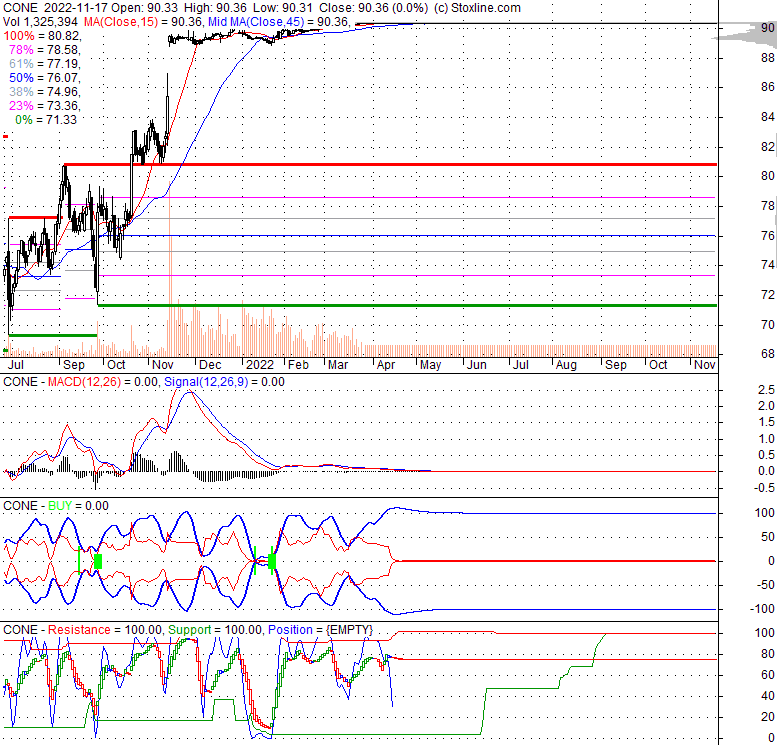Select the '0% = 71.33' Fibonacci level label
This screenshot has height=746, width=778.
tap(46, 120)
